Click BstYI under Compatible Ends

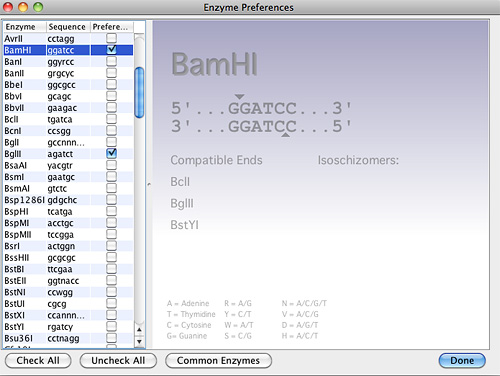[x=184, y=225]
